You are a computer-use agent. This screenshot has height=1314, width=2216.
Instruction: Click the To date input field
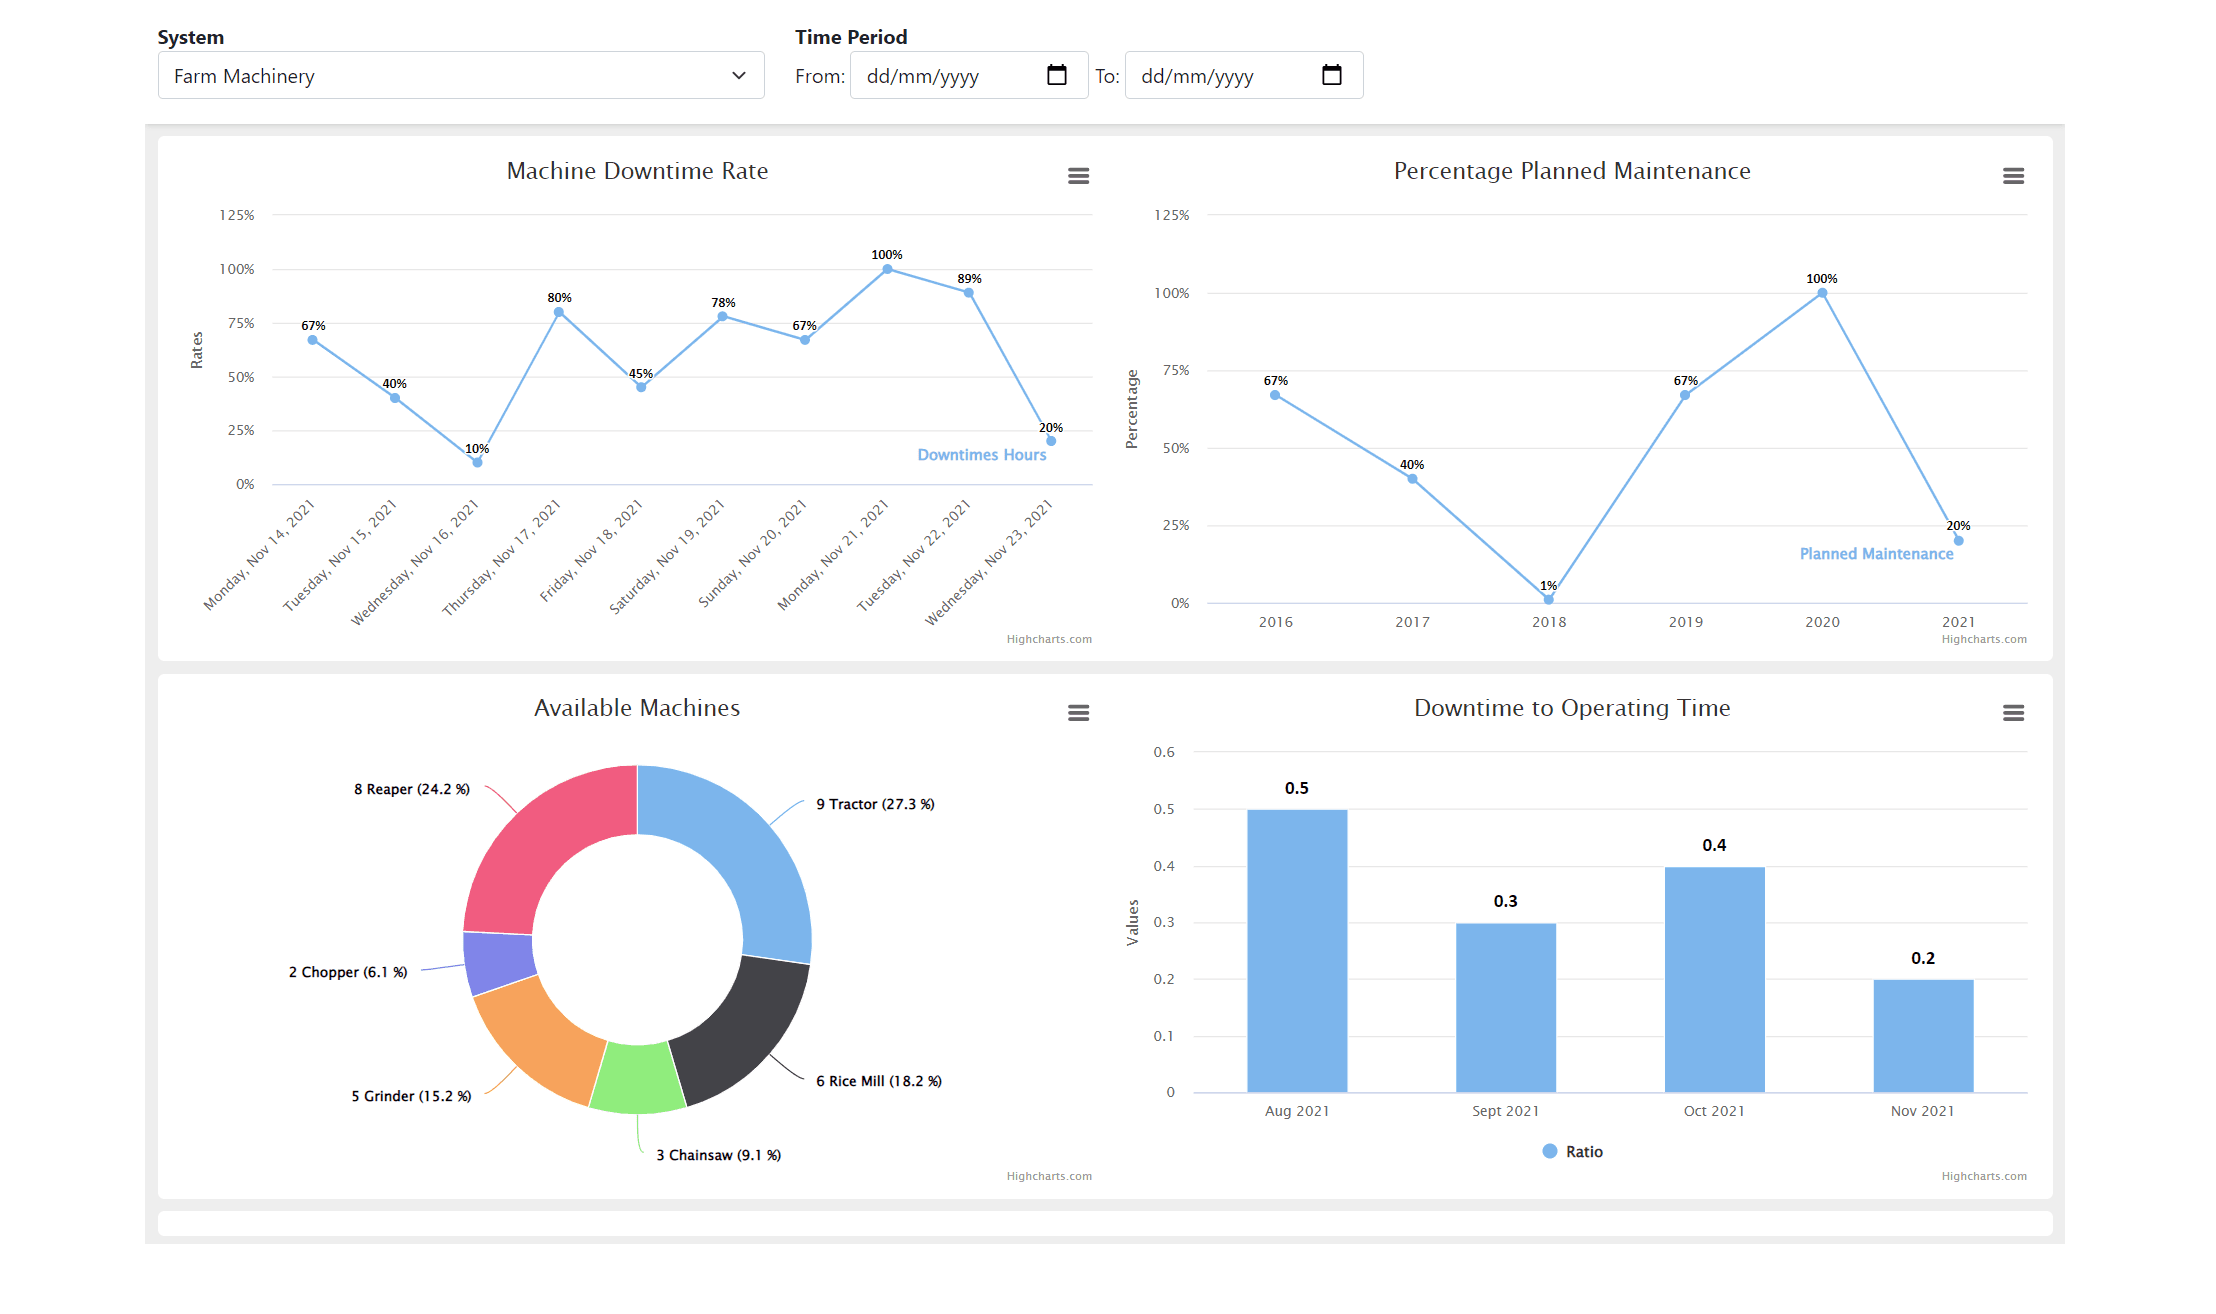[x=1243, y=75]
